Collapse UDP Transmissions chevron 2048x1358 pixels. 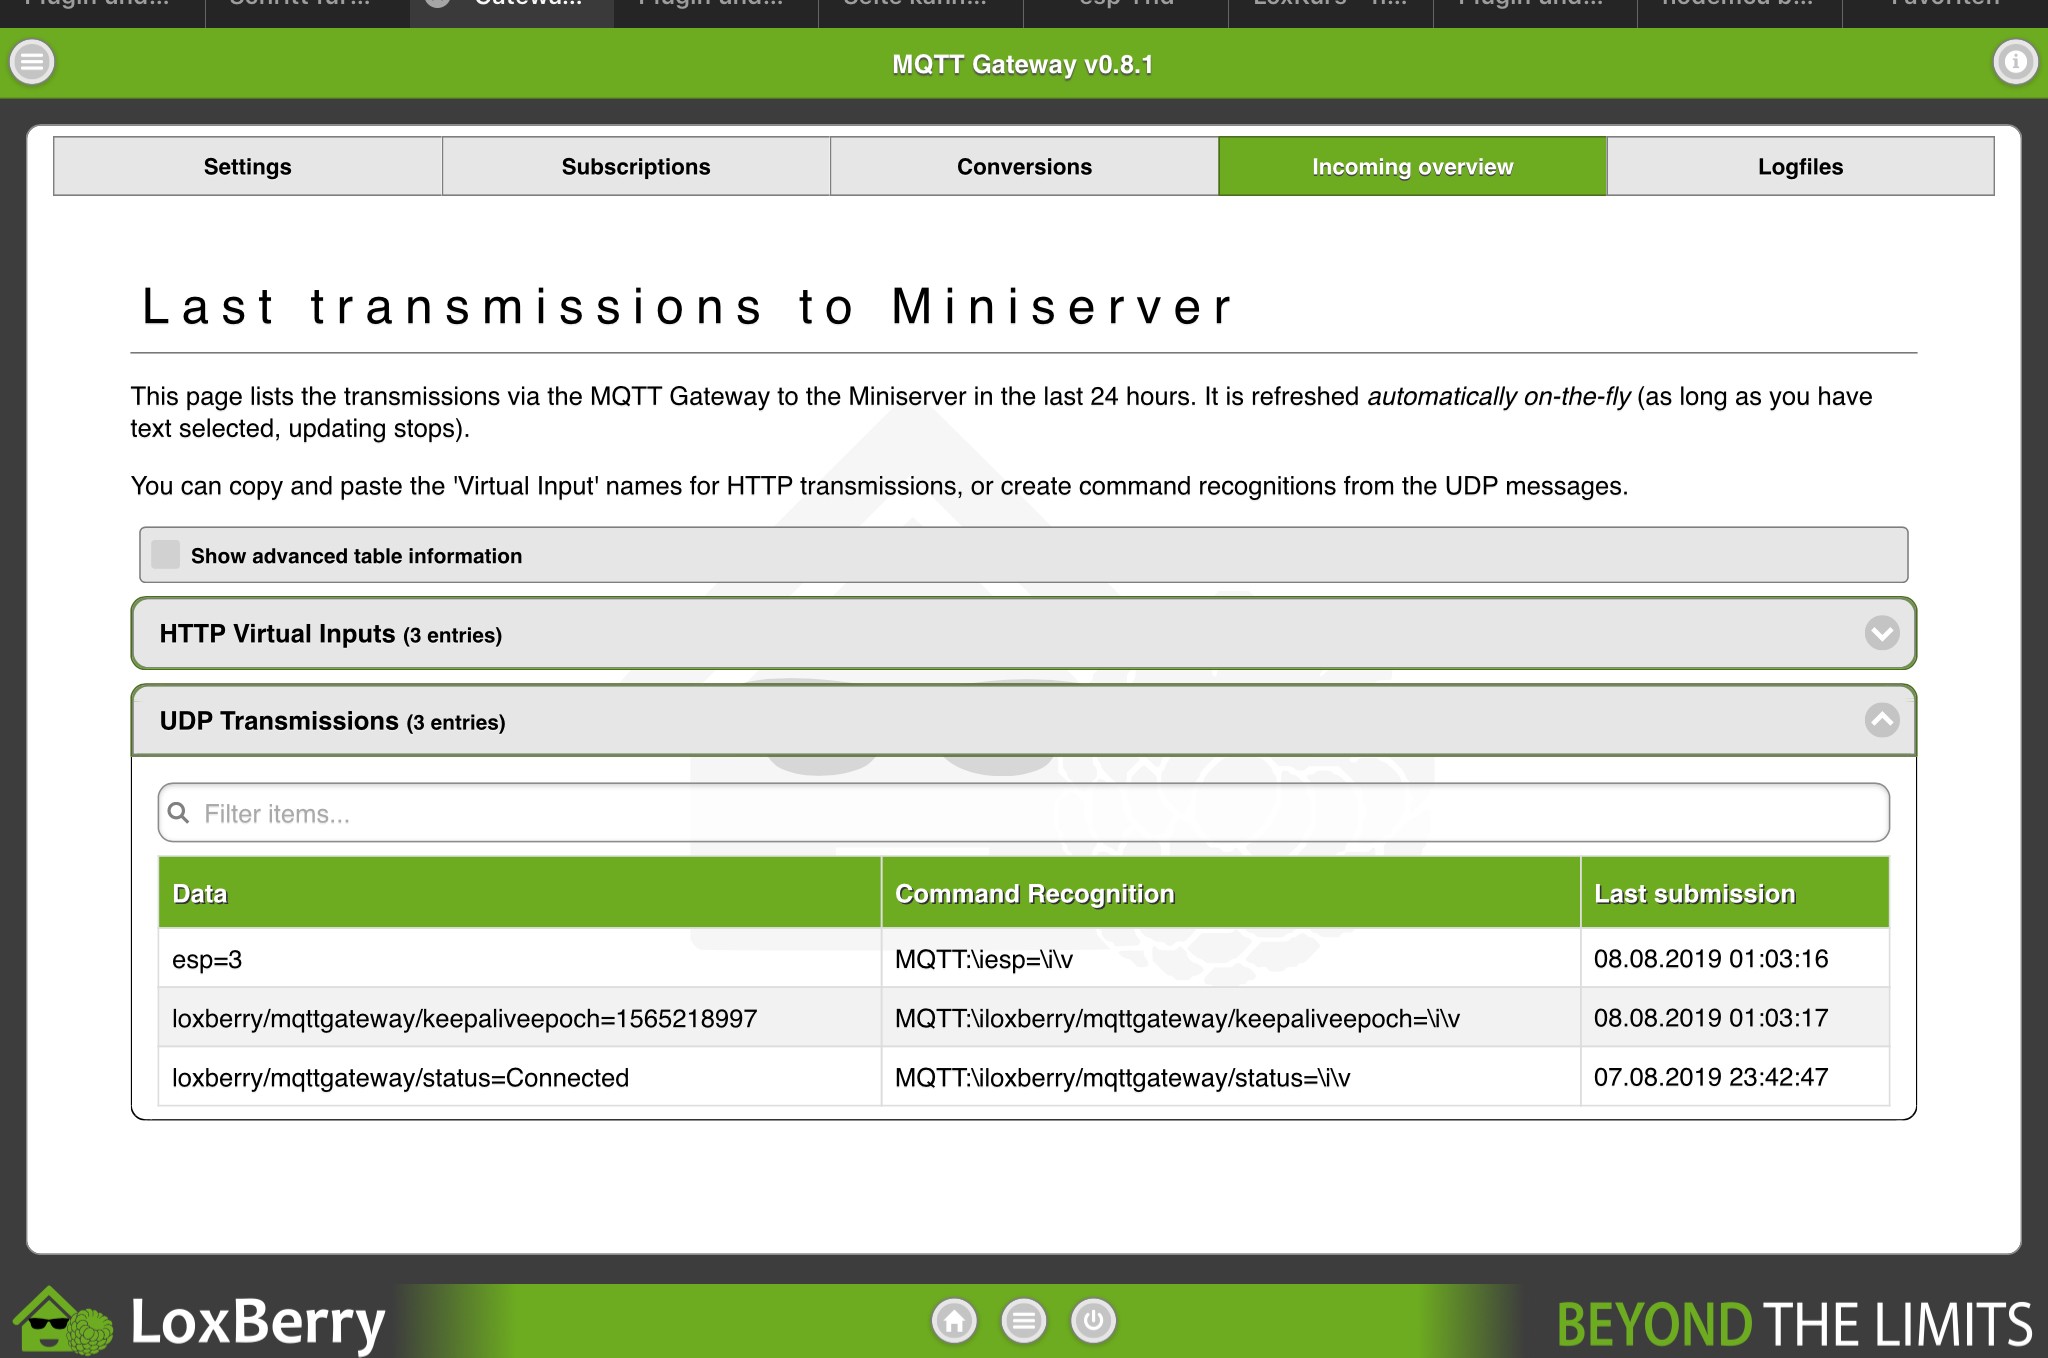[x=1881, y=720]
